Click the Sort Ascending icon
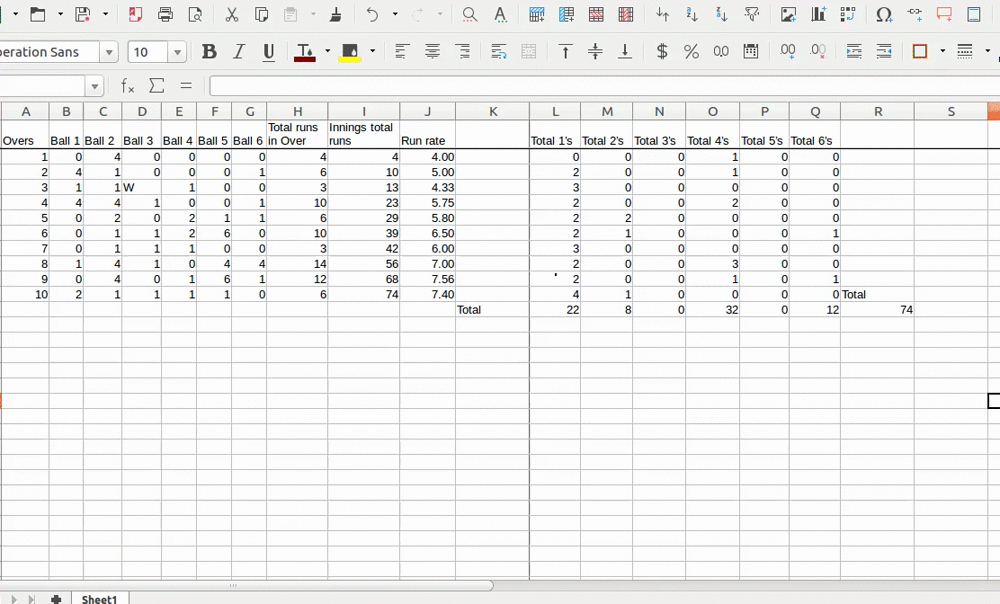 pos(692,15)
